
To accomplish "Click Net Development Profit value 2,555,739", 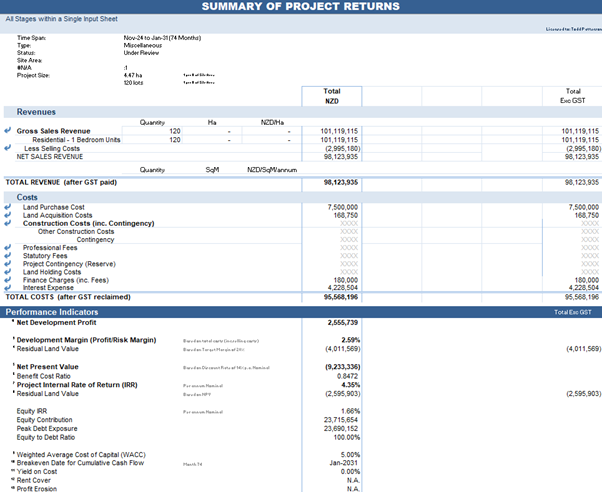I will 342,323.
